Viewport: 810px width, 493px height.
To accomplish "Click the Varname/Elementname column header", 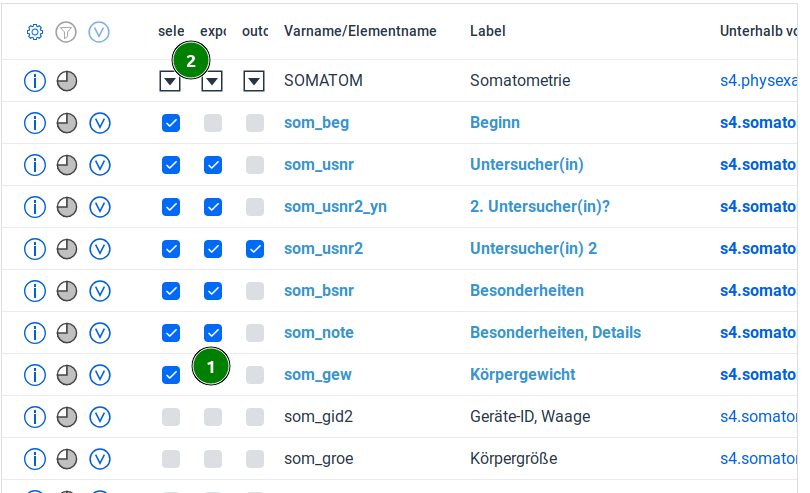I will point(360,31).
